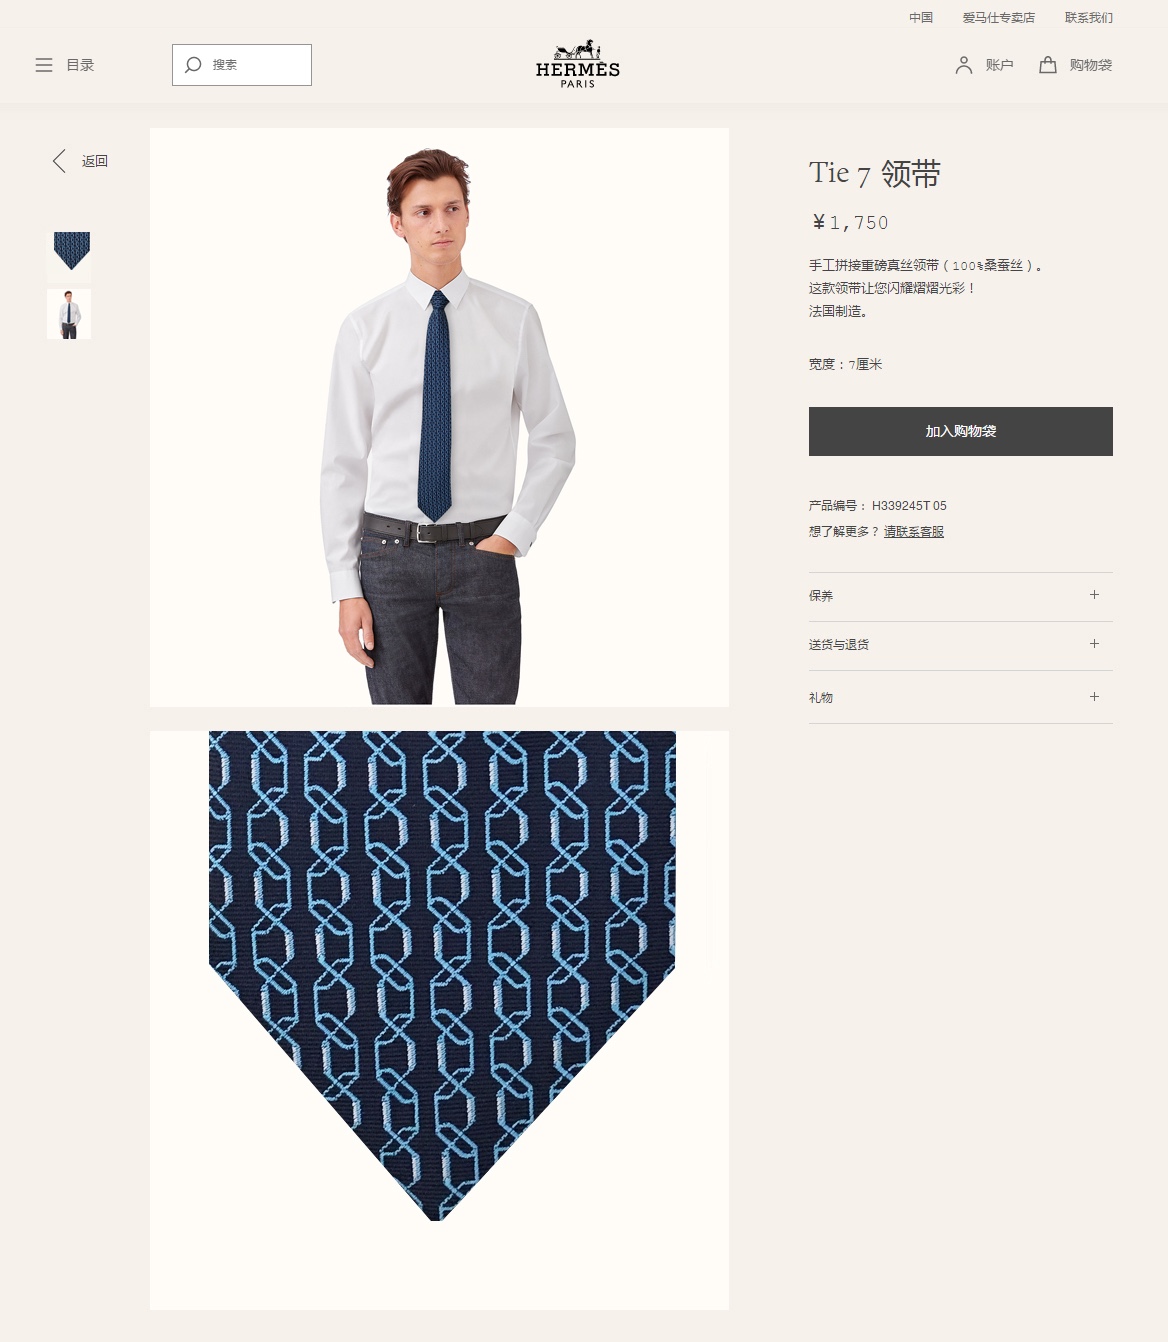Viewport: 1168px width, 1342px height.
Task: Open 联系我们 contact link
Action: [1089, 18]
